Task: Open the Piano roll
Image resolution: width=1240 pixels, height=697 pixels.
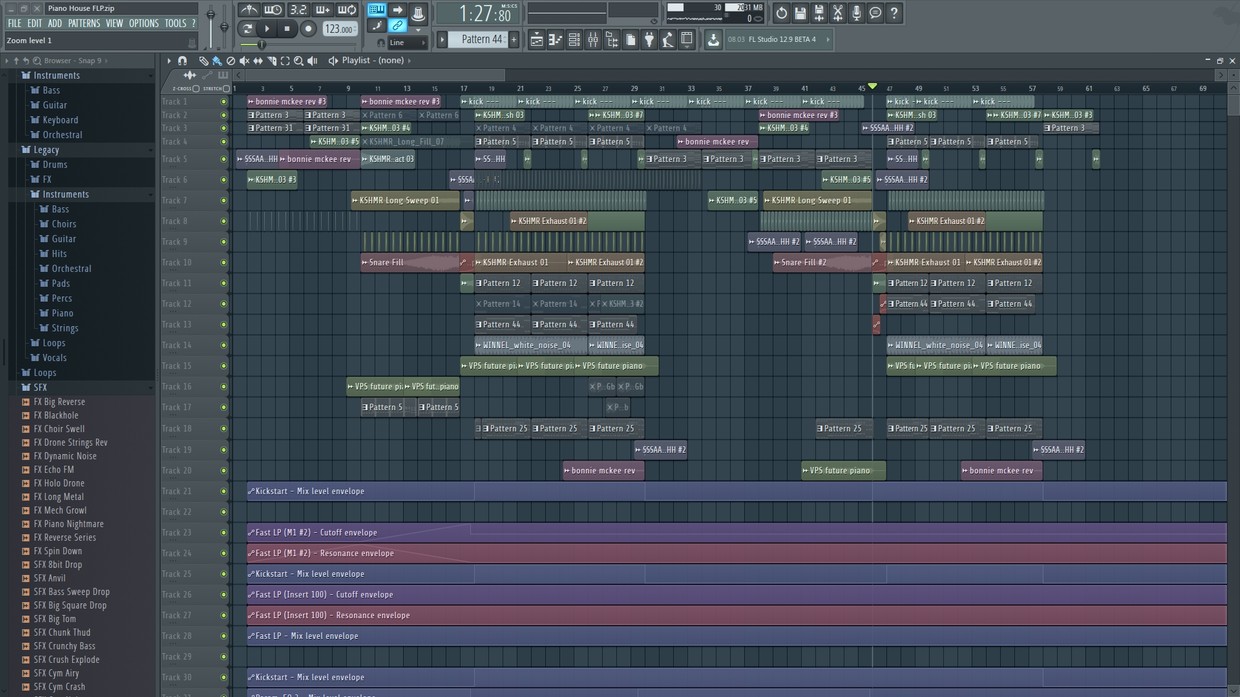Action: [554, 39]
